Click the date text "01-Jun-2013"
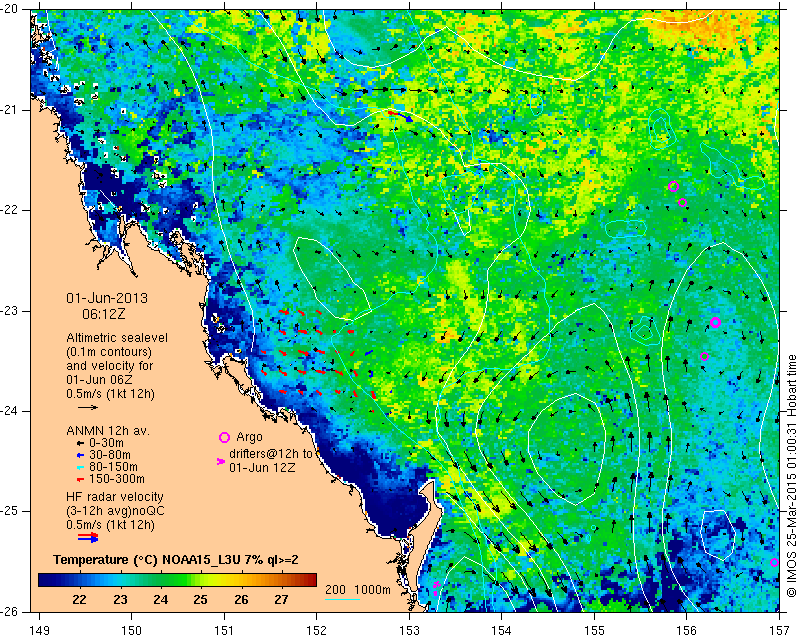This screenshot has width=800, height=640. tap(107, 298)
